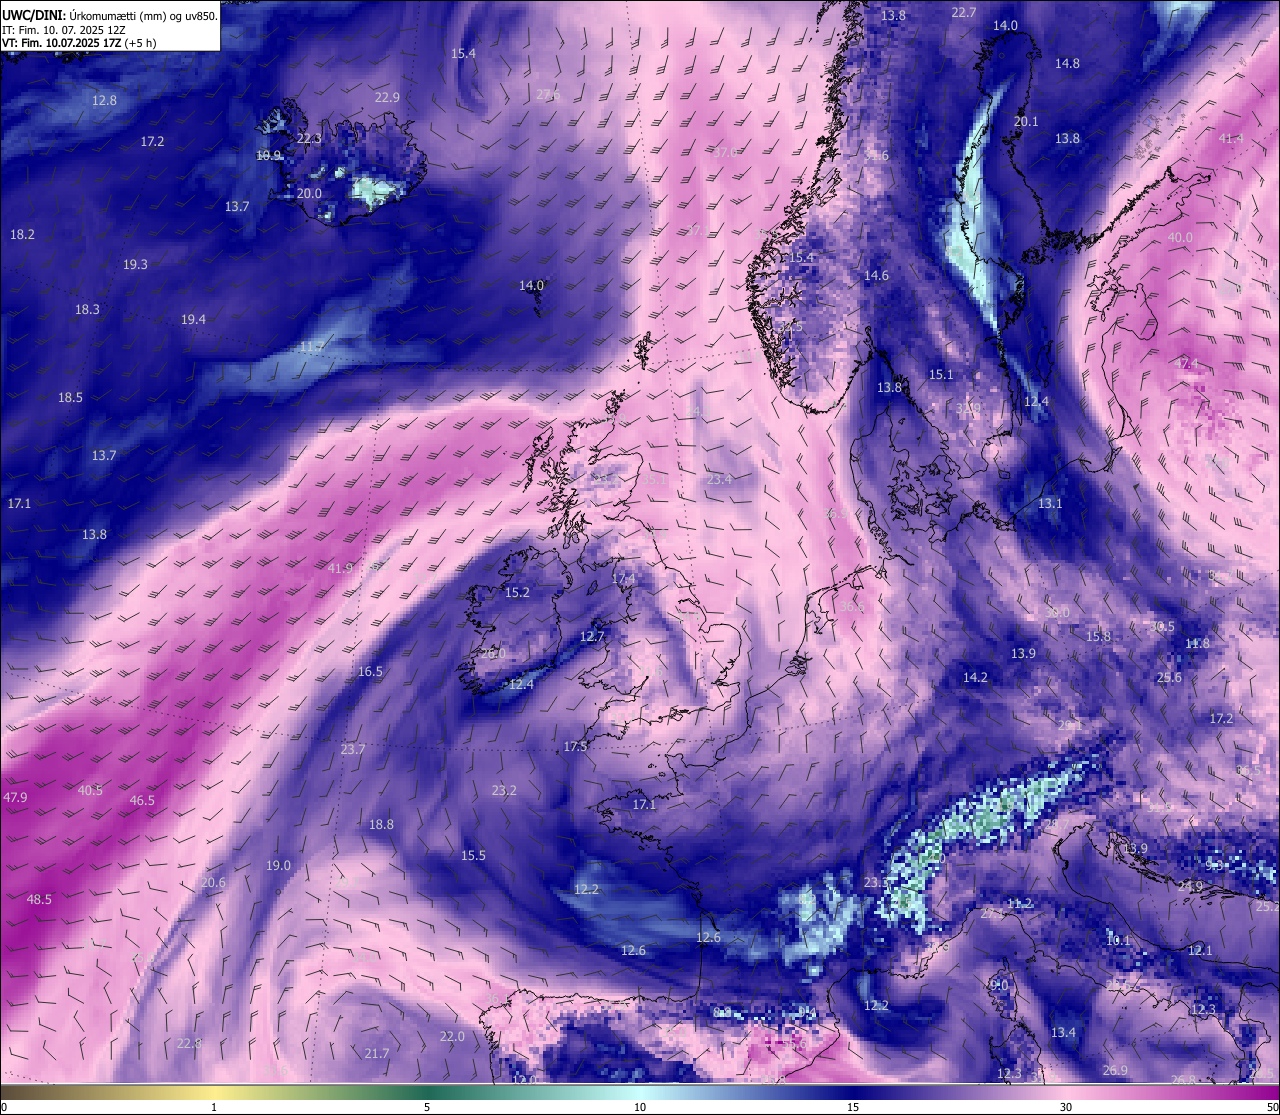Click the 14.6 value over Scandinavia
Viewport: 1280px width, 1115px height.
pos(876,276)
